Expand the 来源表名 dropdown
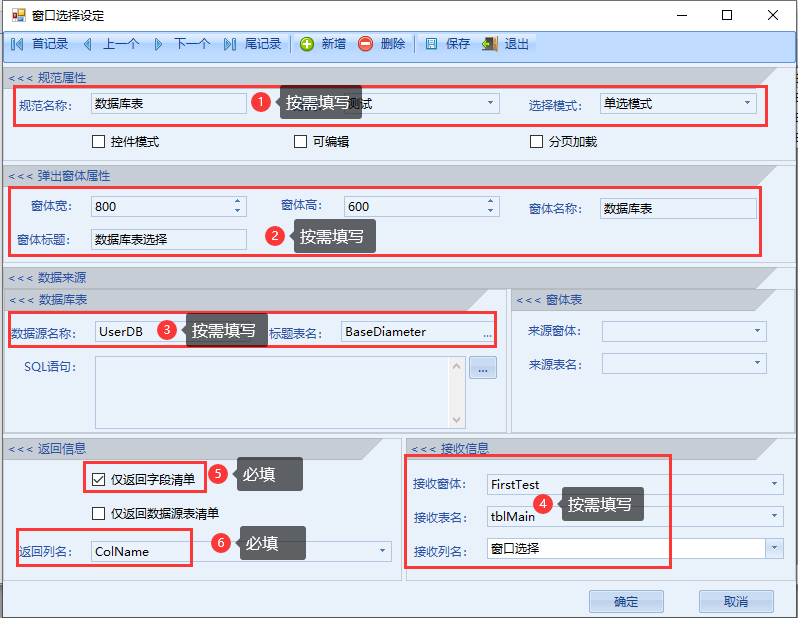 757,363
